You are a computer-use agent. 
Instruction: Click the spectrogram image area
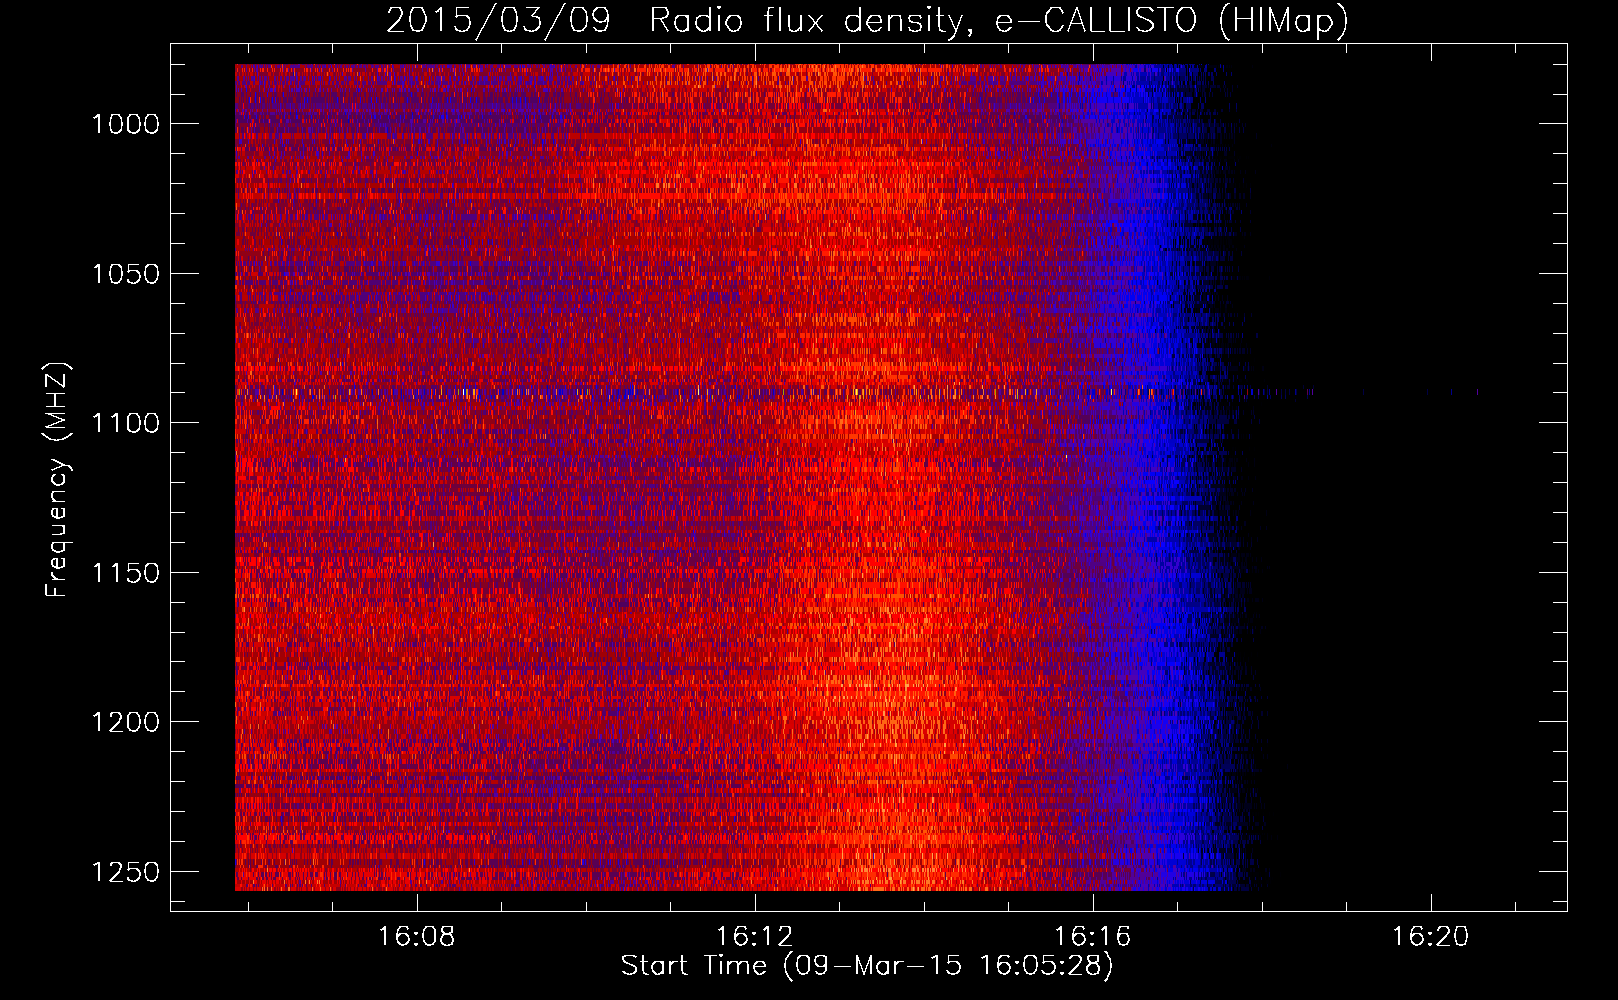(868, 477)
